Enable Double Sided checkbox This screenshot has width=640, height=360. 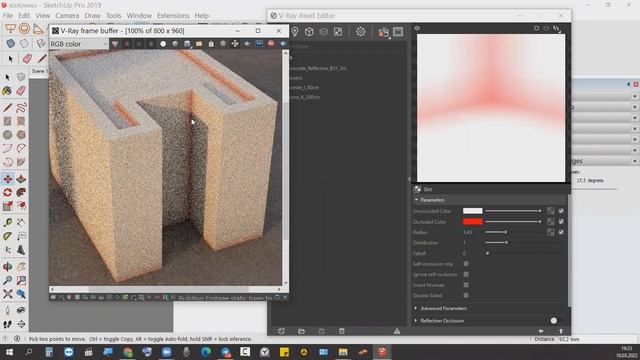click(x=466, y=296)
